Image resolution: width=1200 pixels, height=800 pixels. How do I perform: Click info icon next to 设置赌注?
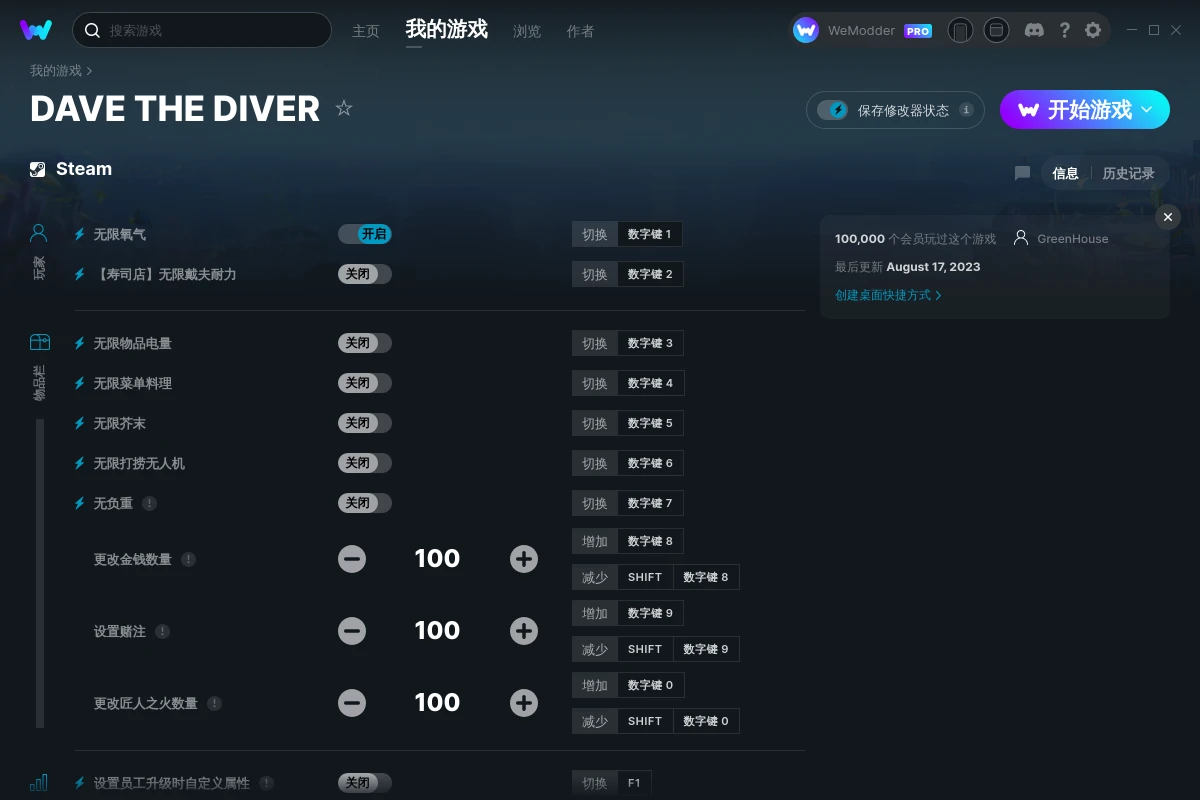click(162, 631)
